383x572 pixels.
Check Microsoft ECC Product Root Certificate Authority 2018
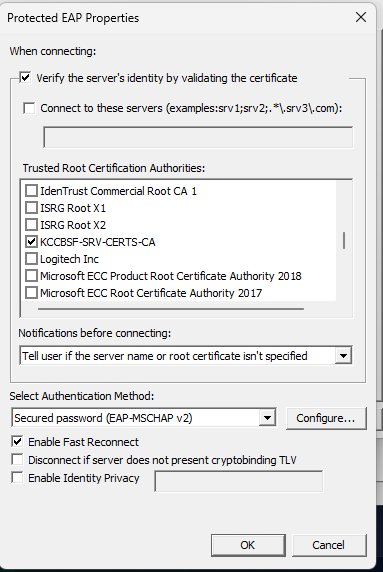(31, 276)
